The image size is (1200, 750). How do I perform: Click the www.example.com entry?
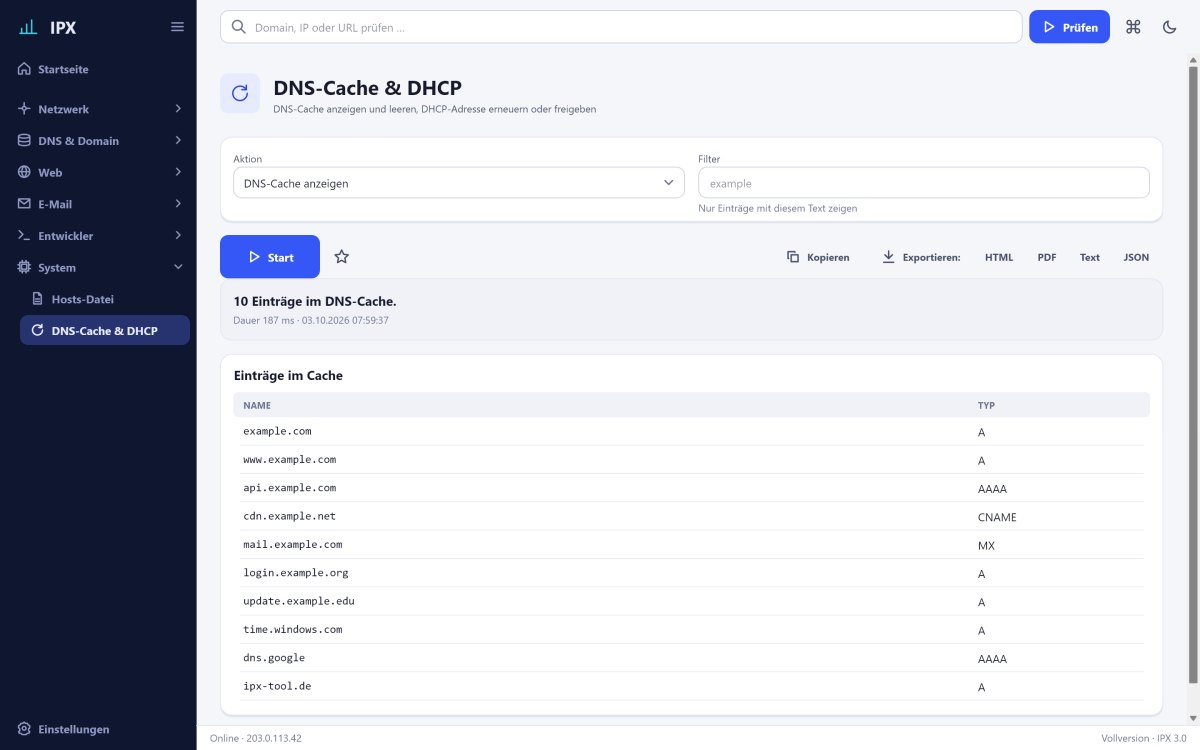point(290,460)
